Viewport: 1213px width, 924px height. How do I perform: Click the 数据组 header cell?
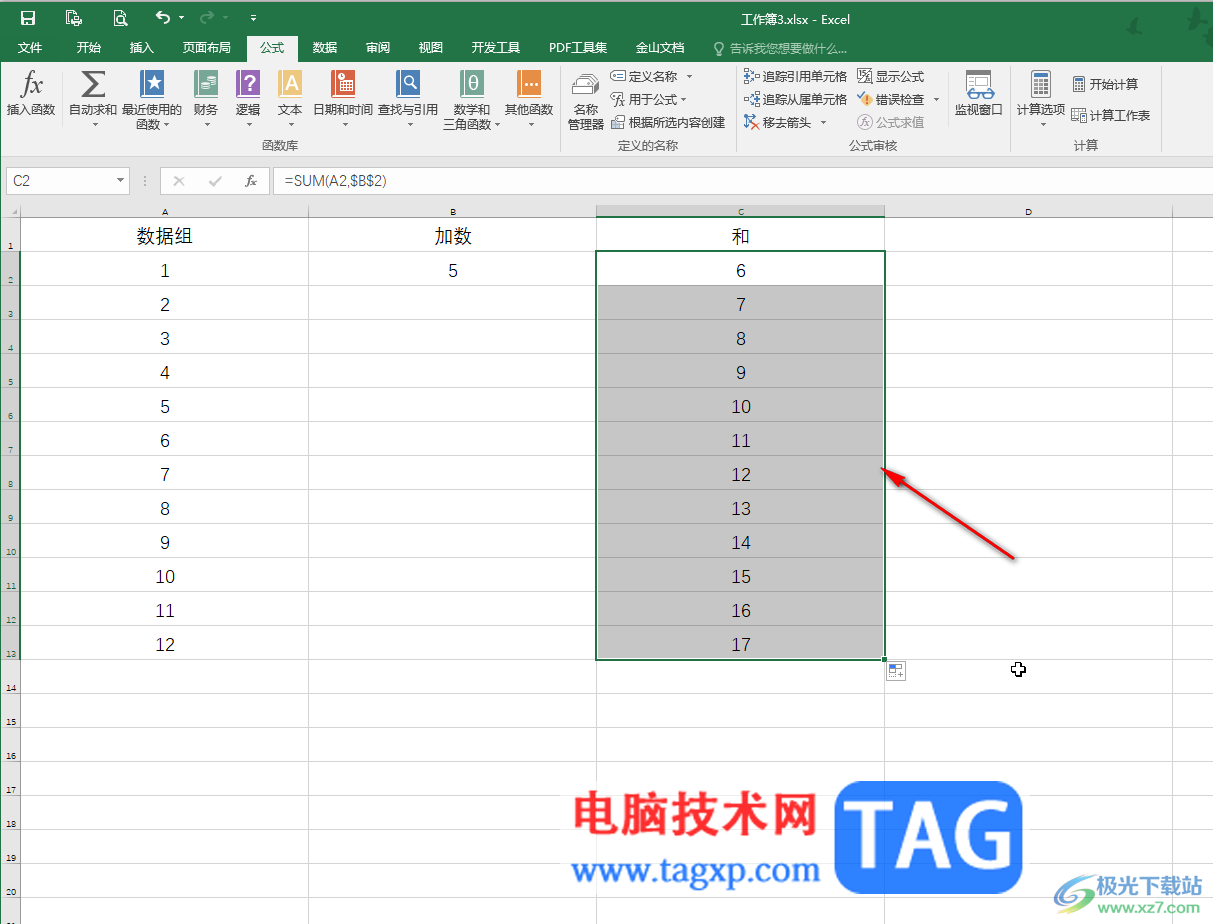(165, 236)
